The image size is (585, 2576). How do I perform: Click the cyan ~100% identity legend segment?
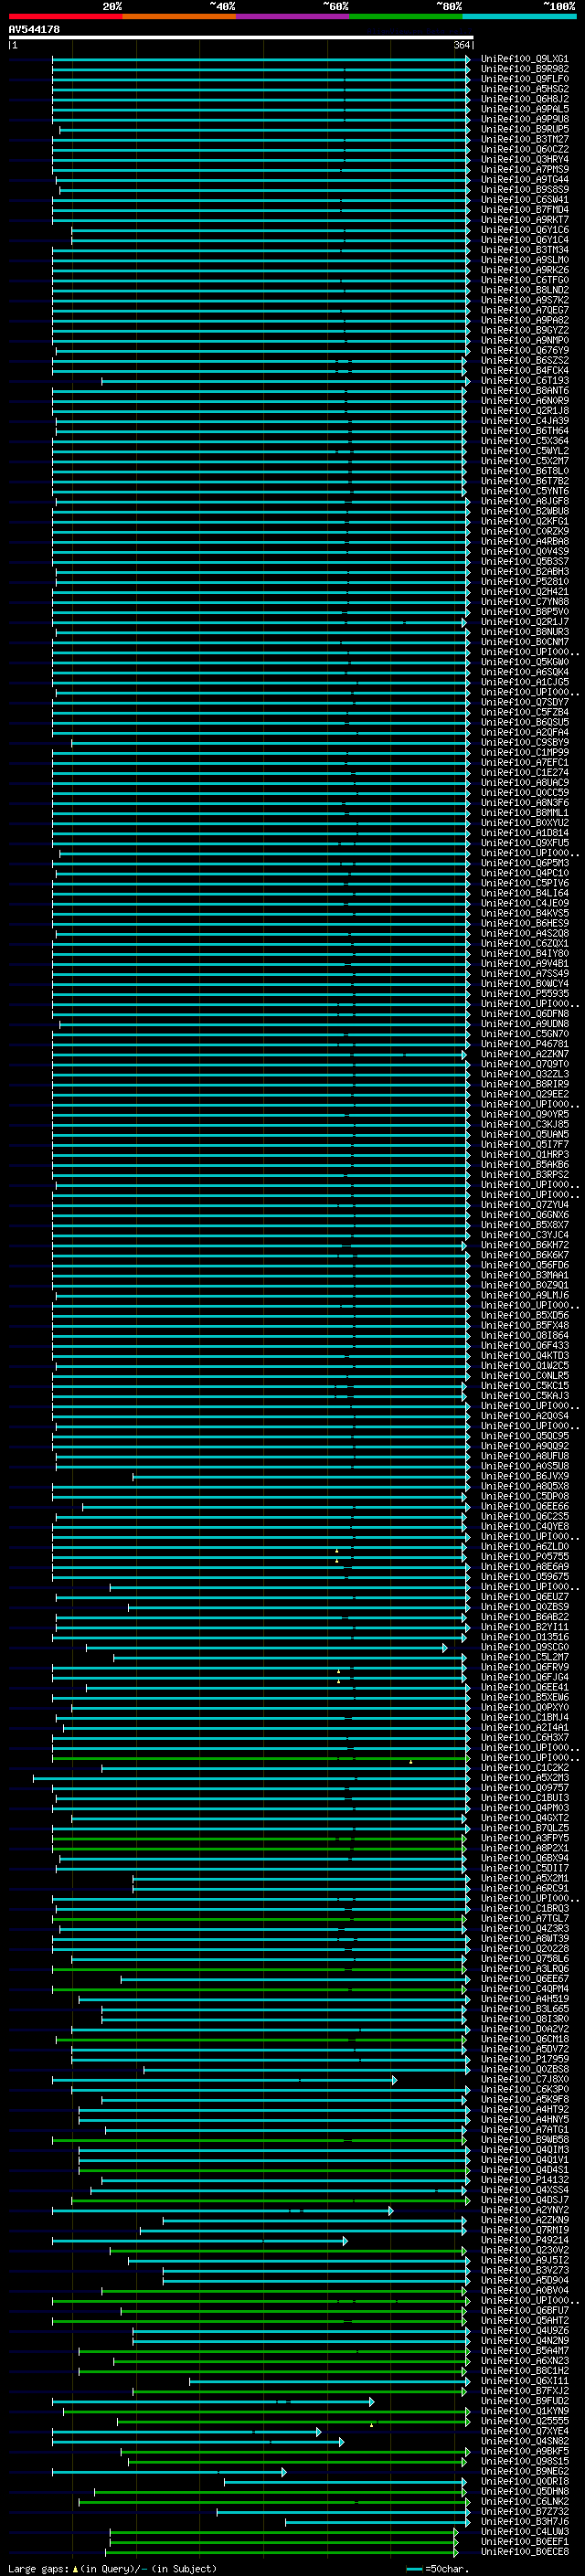[x=519, y=16]
